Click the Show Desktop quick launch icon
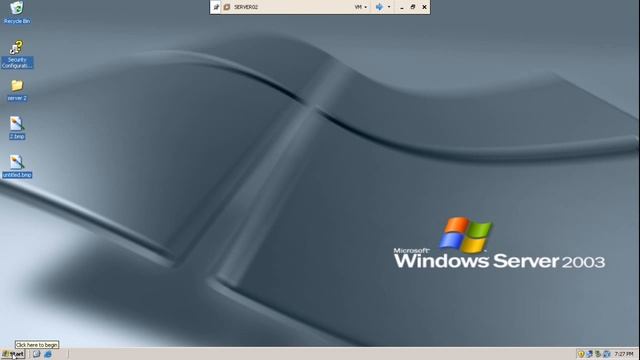The width and height of the screenshot is (640, 360). pyautogui.click(x=36, y=354)
